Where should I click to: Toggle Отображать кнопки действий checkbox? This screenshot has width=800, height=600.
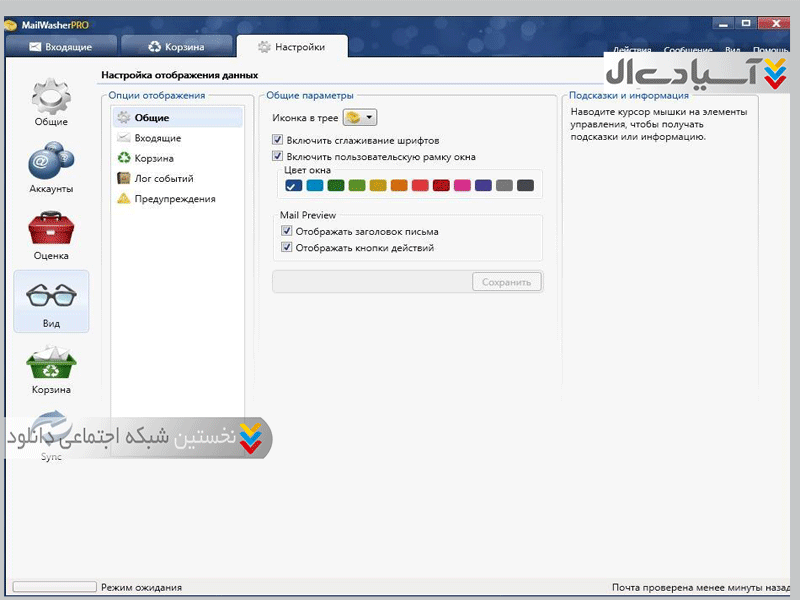click(288, 247)
